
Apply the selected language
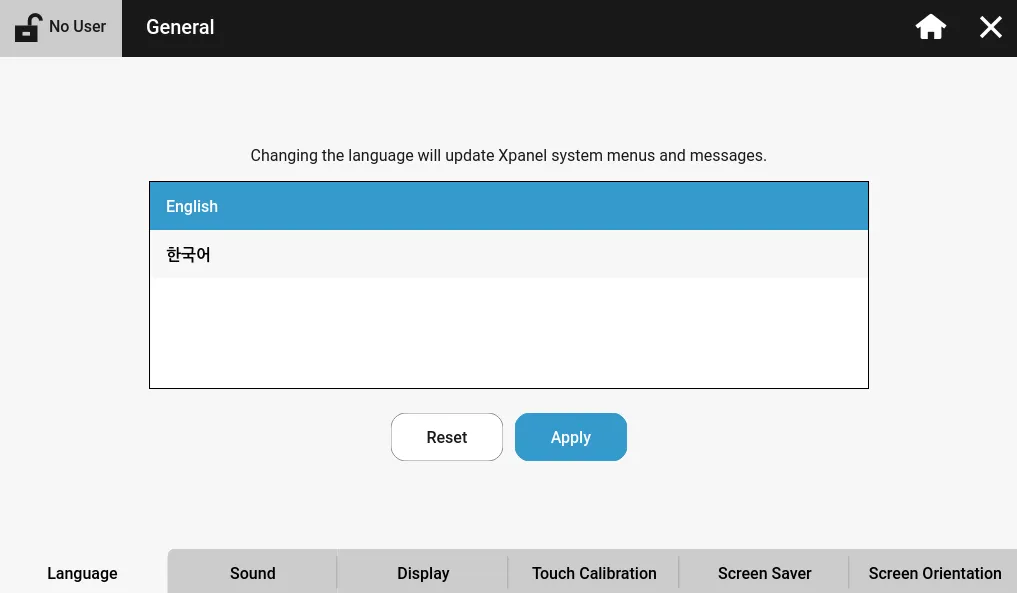pos(570,437)
